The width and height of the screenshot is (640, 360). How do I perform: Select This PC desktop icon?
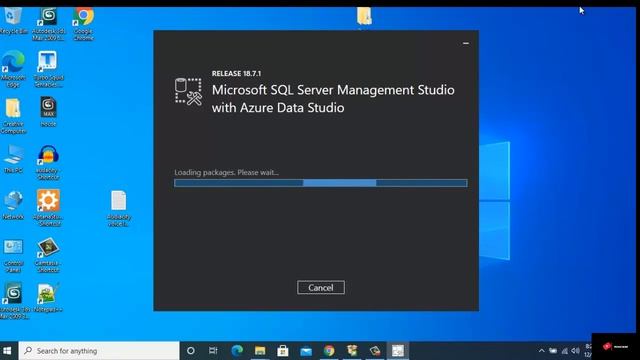click(13, 159)
